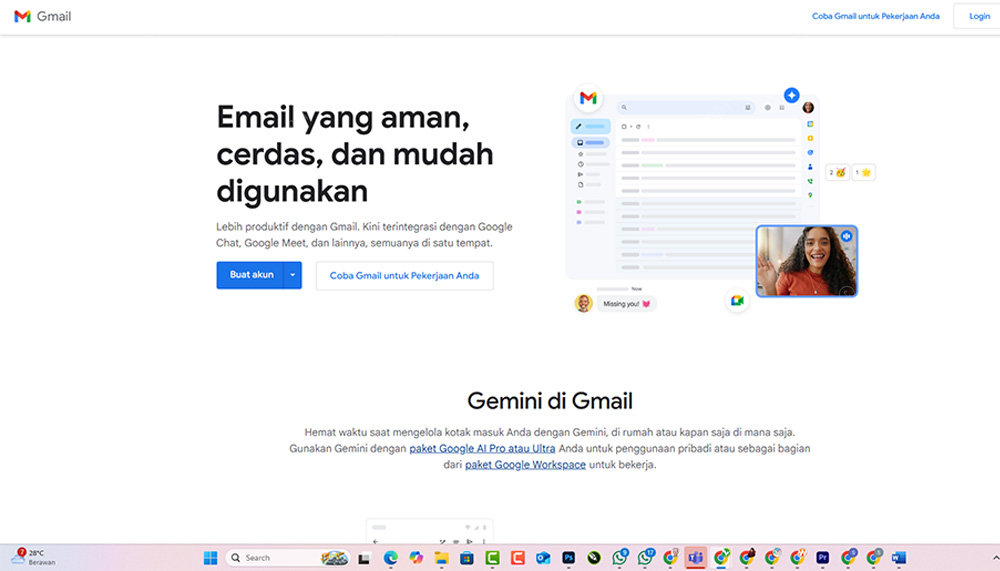The width and height of the screenshot is (1000, 571).
Task: Click the illustration's mock search bar
Action: point(686,108)
